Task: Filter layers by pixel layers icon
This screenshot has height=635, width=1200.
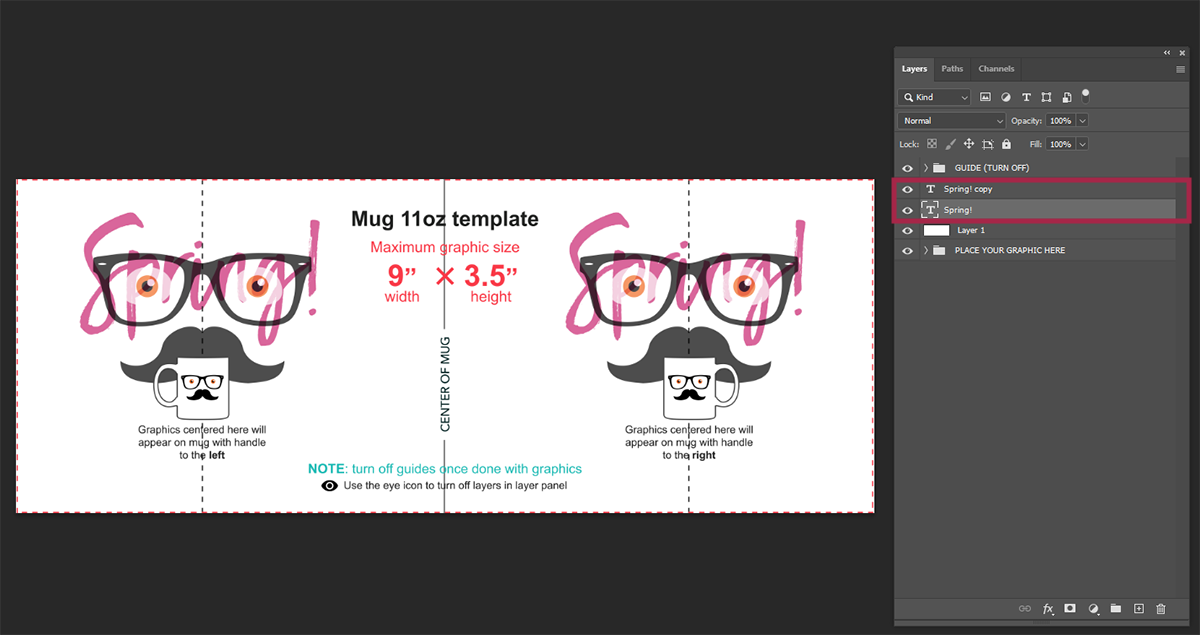Action: (986, 96)
